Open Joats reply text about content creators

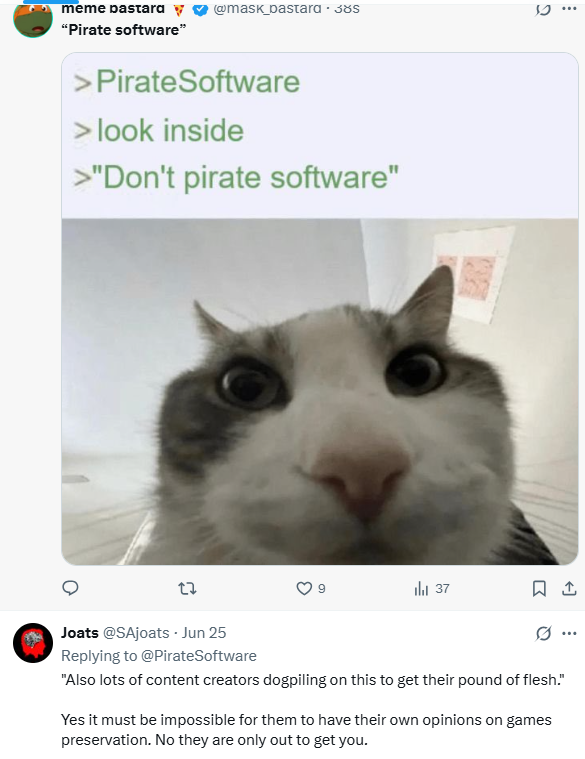[x=313, y=710]
